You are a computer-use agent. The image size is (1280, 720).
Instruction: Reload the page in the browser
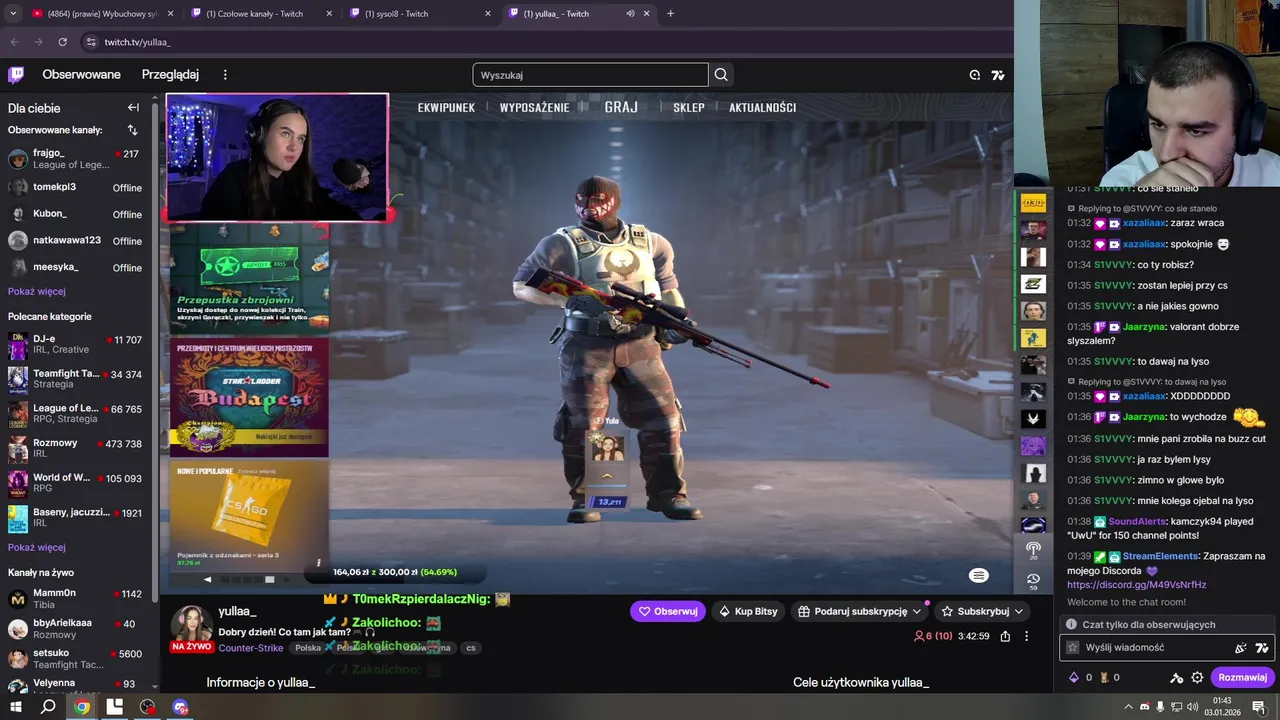coord(63,42)
